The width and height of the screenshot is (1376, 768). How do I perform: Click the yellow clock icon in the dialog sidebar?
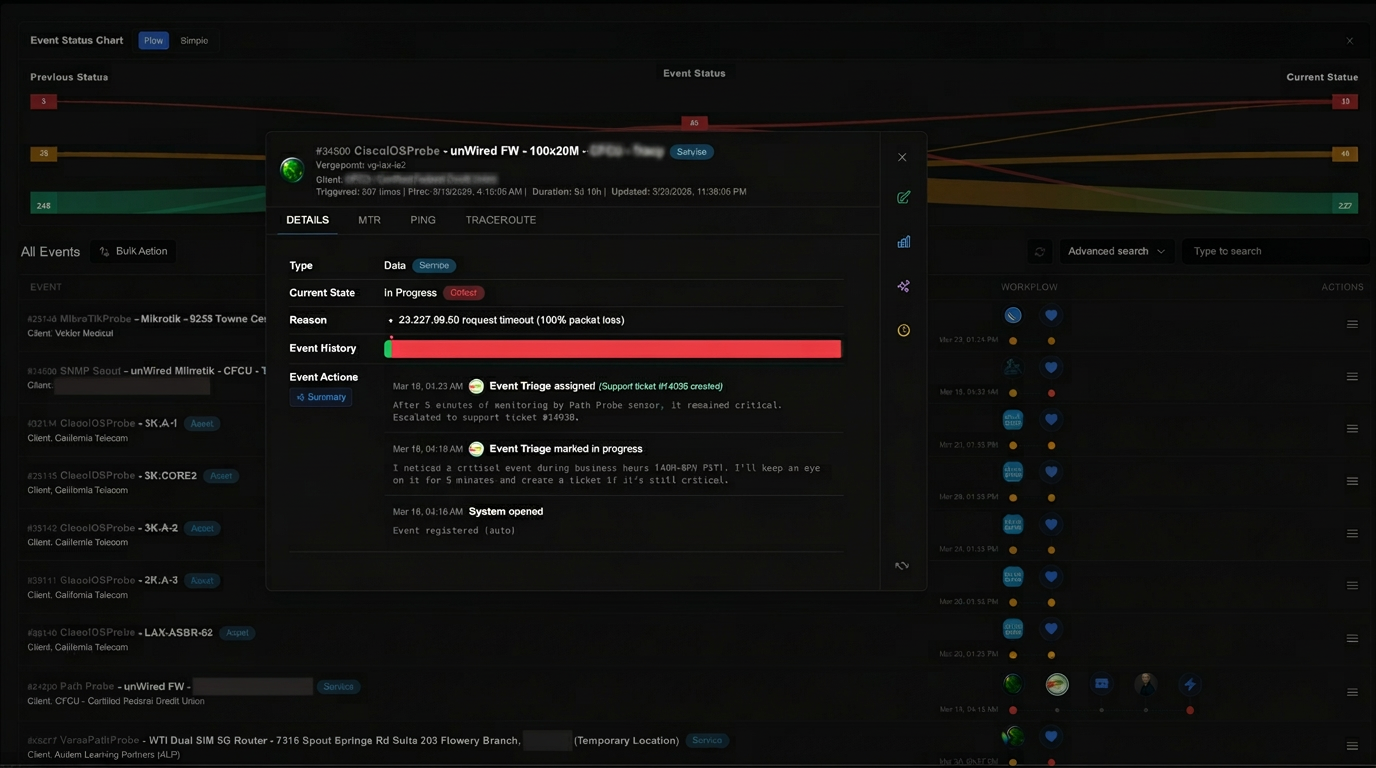[x=903, y=331]
